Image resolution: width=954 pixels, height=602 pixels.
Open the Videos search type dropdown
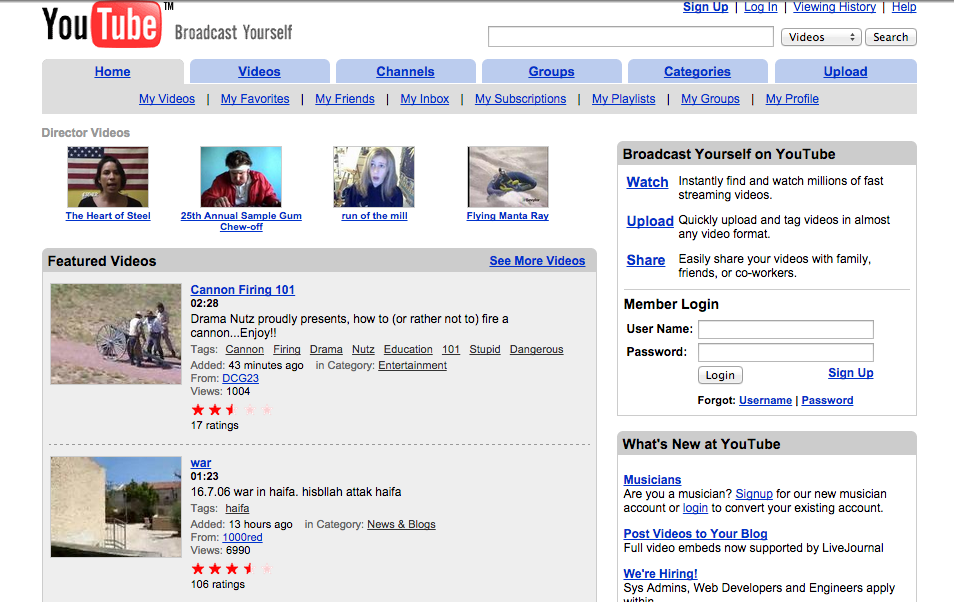coord(821,37)
